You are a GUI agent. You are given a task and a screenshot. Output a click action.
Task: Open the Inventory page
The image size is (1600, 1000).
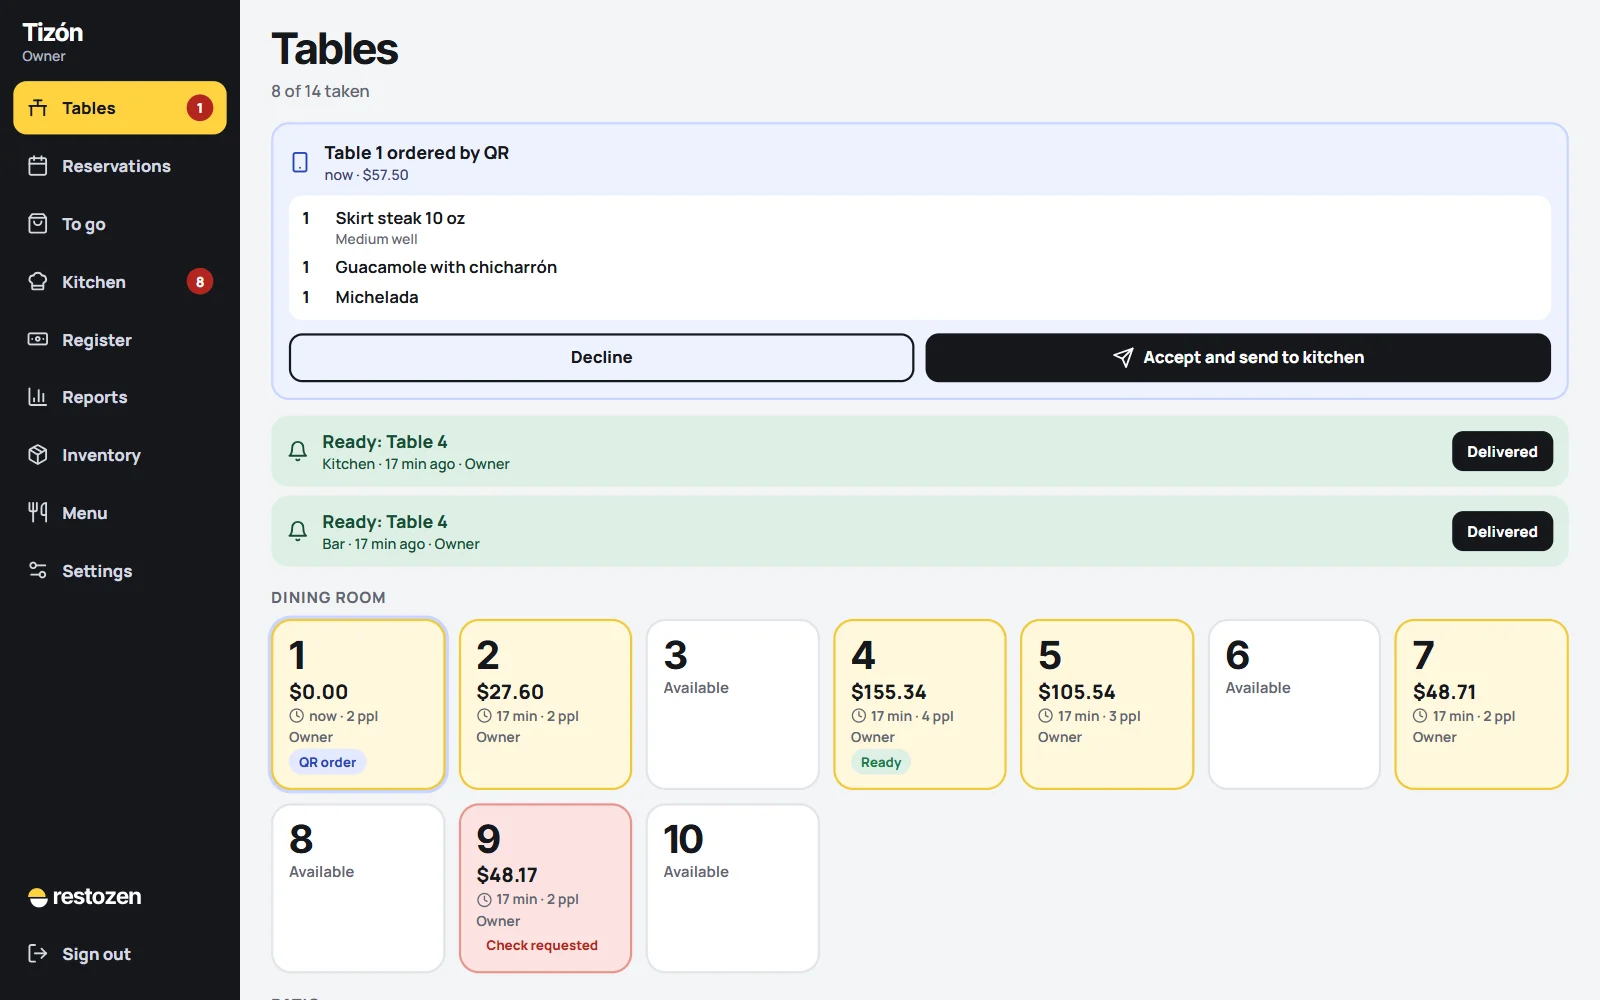[120, 455]
